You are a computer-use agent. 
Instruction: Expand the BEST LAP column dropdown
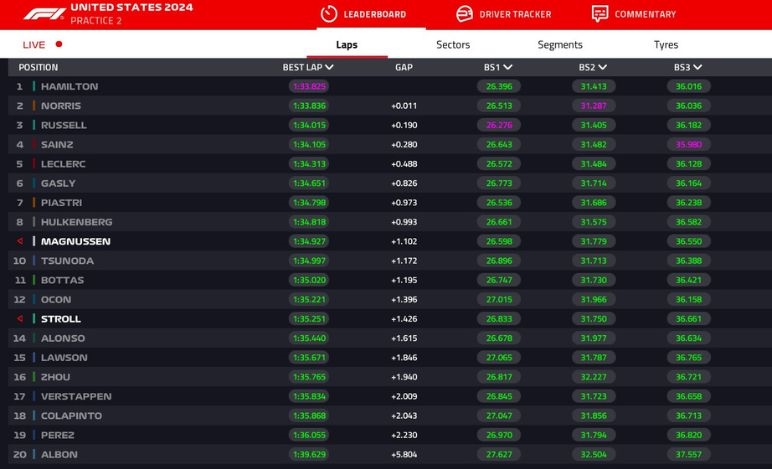click(x=329, y=68)
